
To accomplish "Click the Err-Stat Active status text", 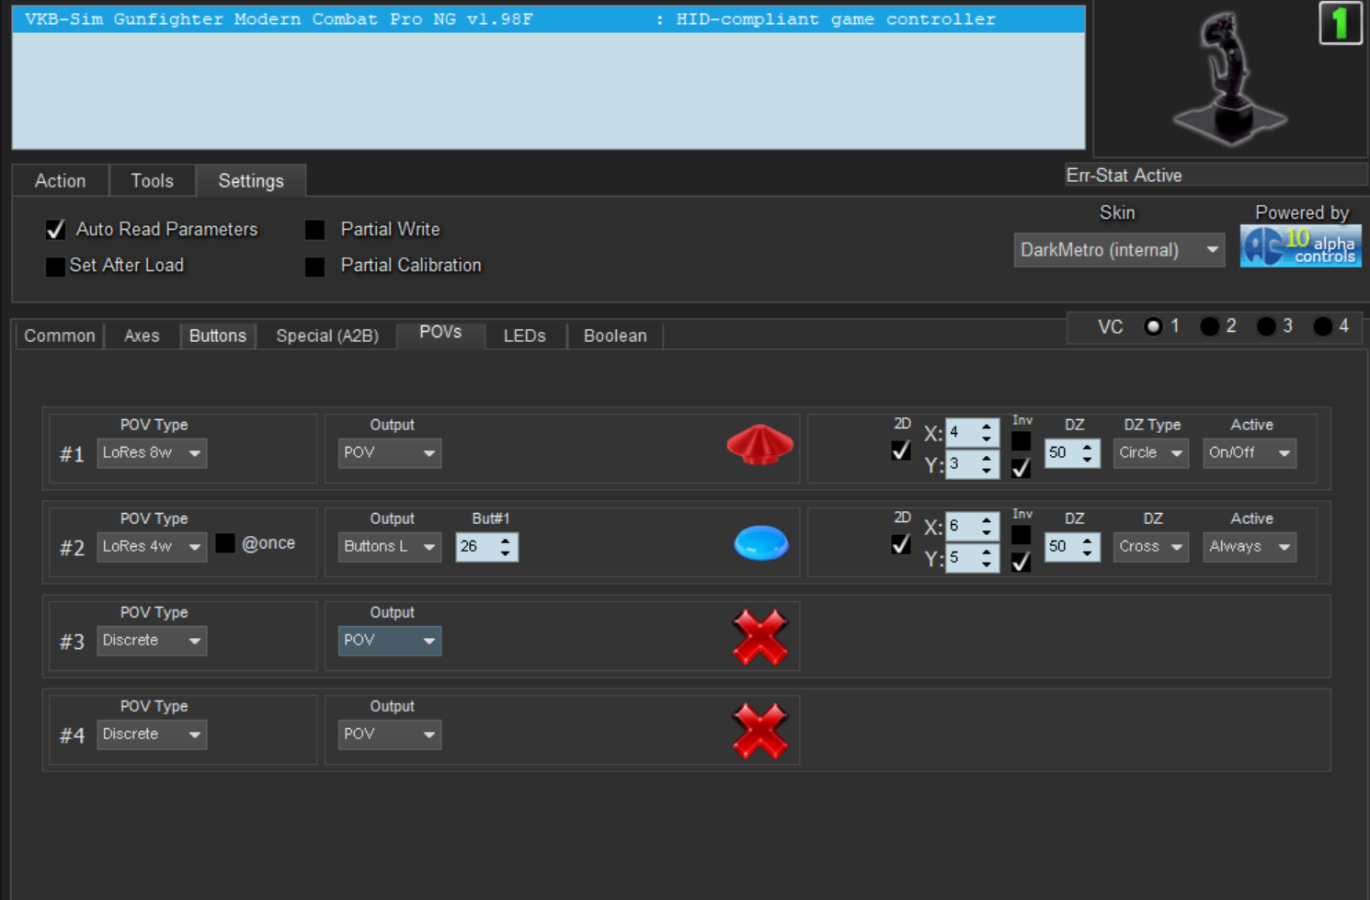I will (x=1124, y=176).
